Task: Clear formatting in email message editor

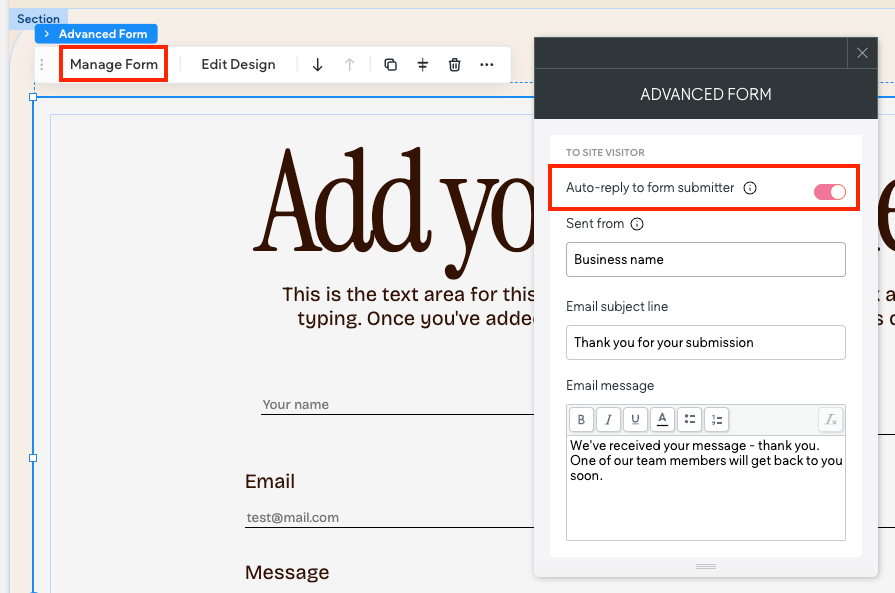Action: click(830, 419)
